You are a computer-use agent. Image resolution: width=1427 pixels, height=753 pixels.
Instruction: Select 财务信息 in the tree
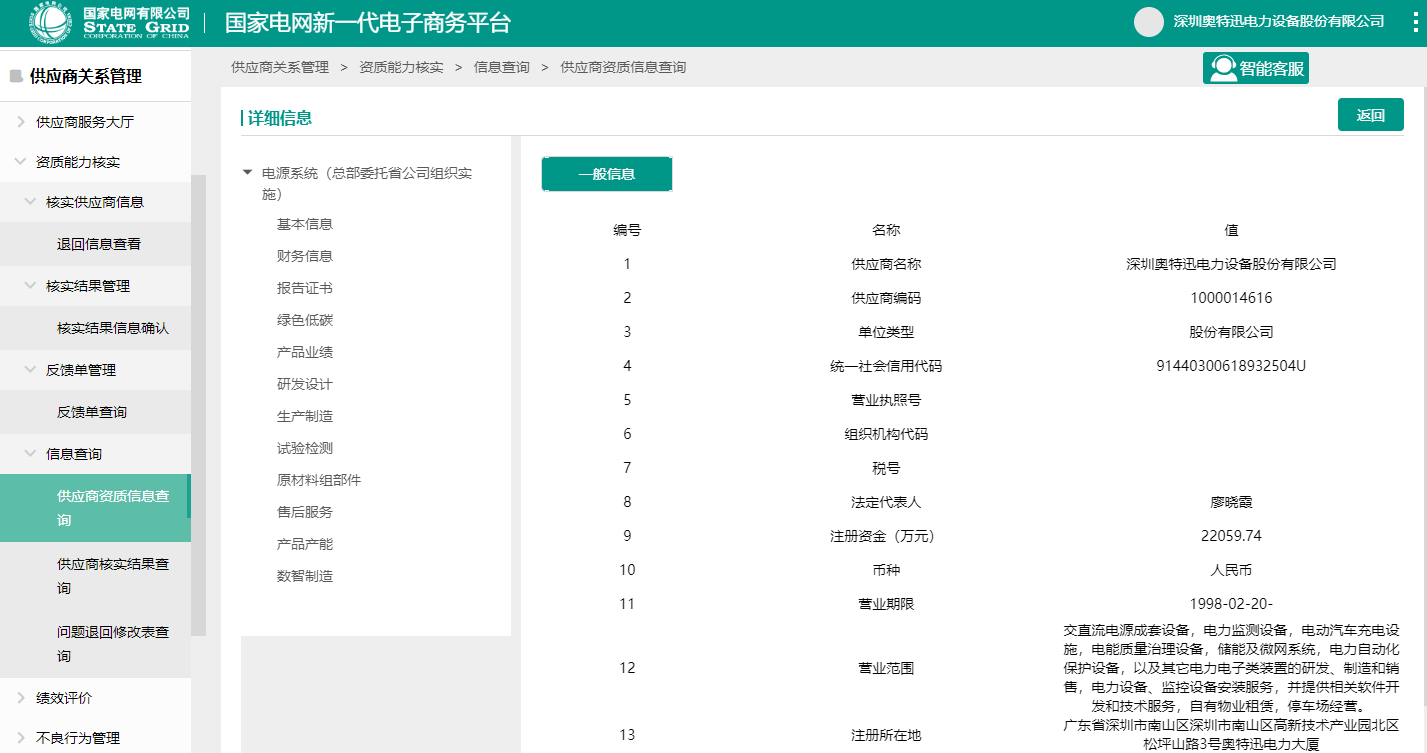click(304, 256)
